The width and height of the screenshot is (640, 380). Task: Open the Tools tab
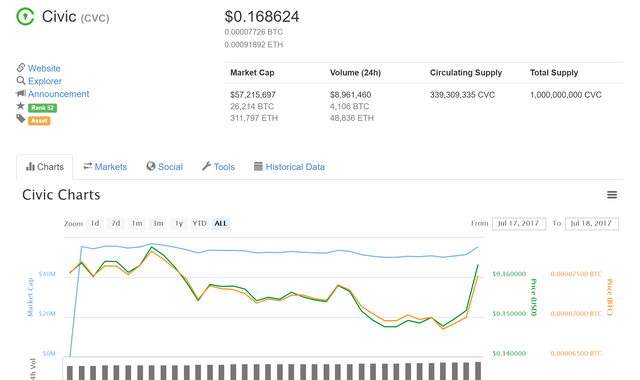(218, 167)
